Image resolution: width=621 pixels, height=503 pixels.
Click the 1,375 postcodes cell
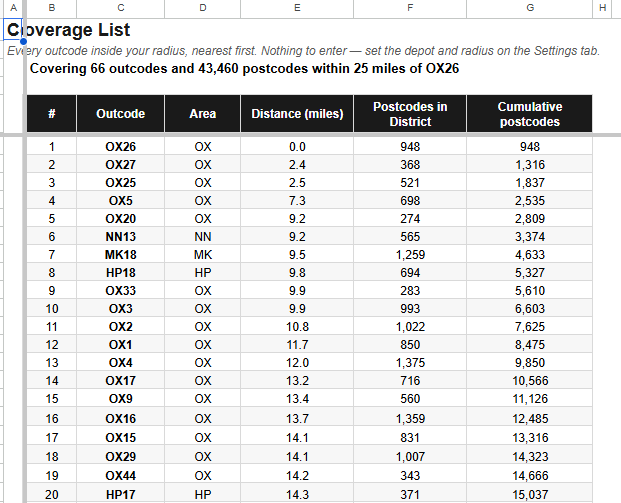(x=410, y=363)
